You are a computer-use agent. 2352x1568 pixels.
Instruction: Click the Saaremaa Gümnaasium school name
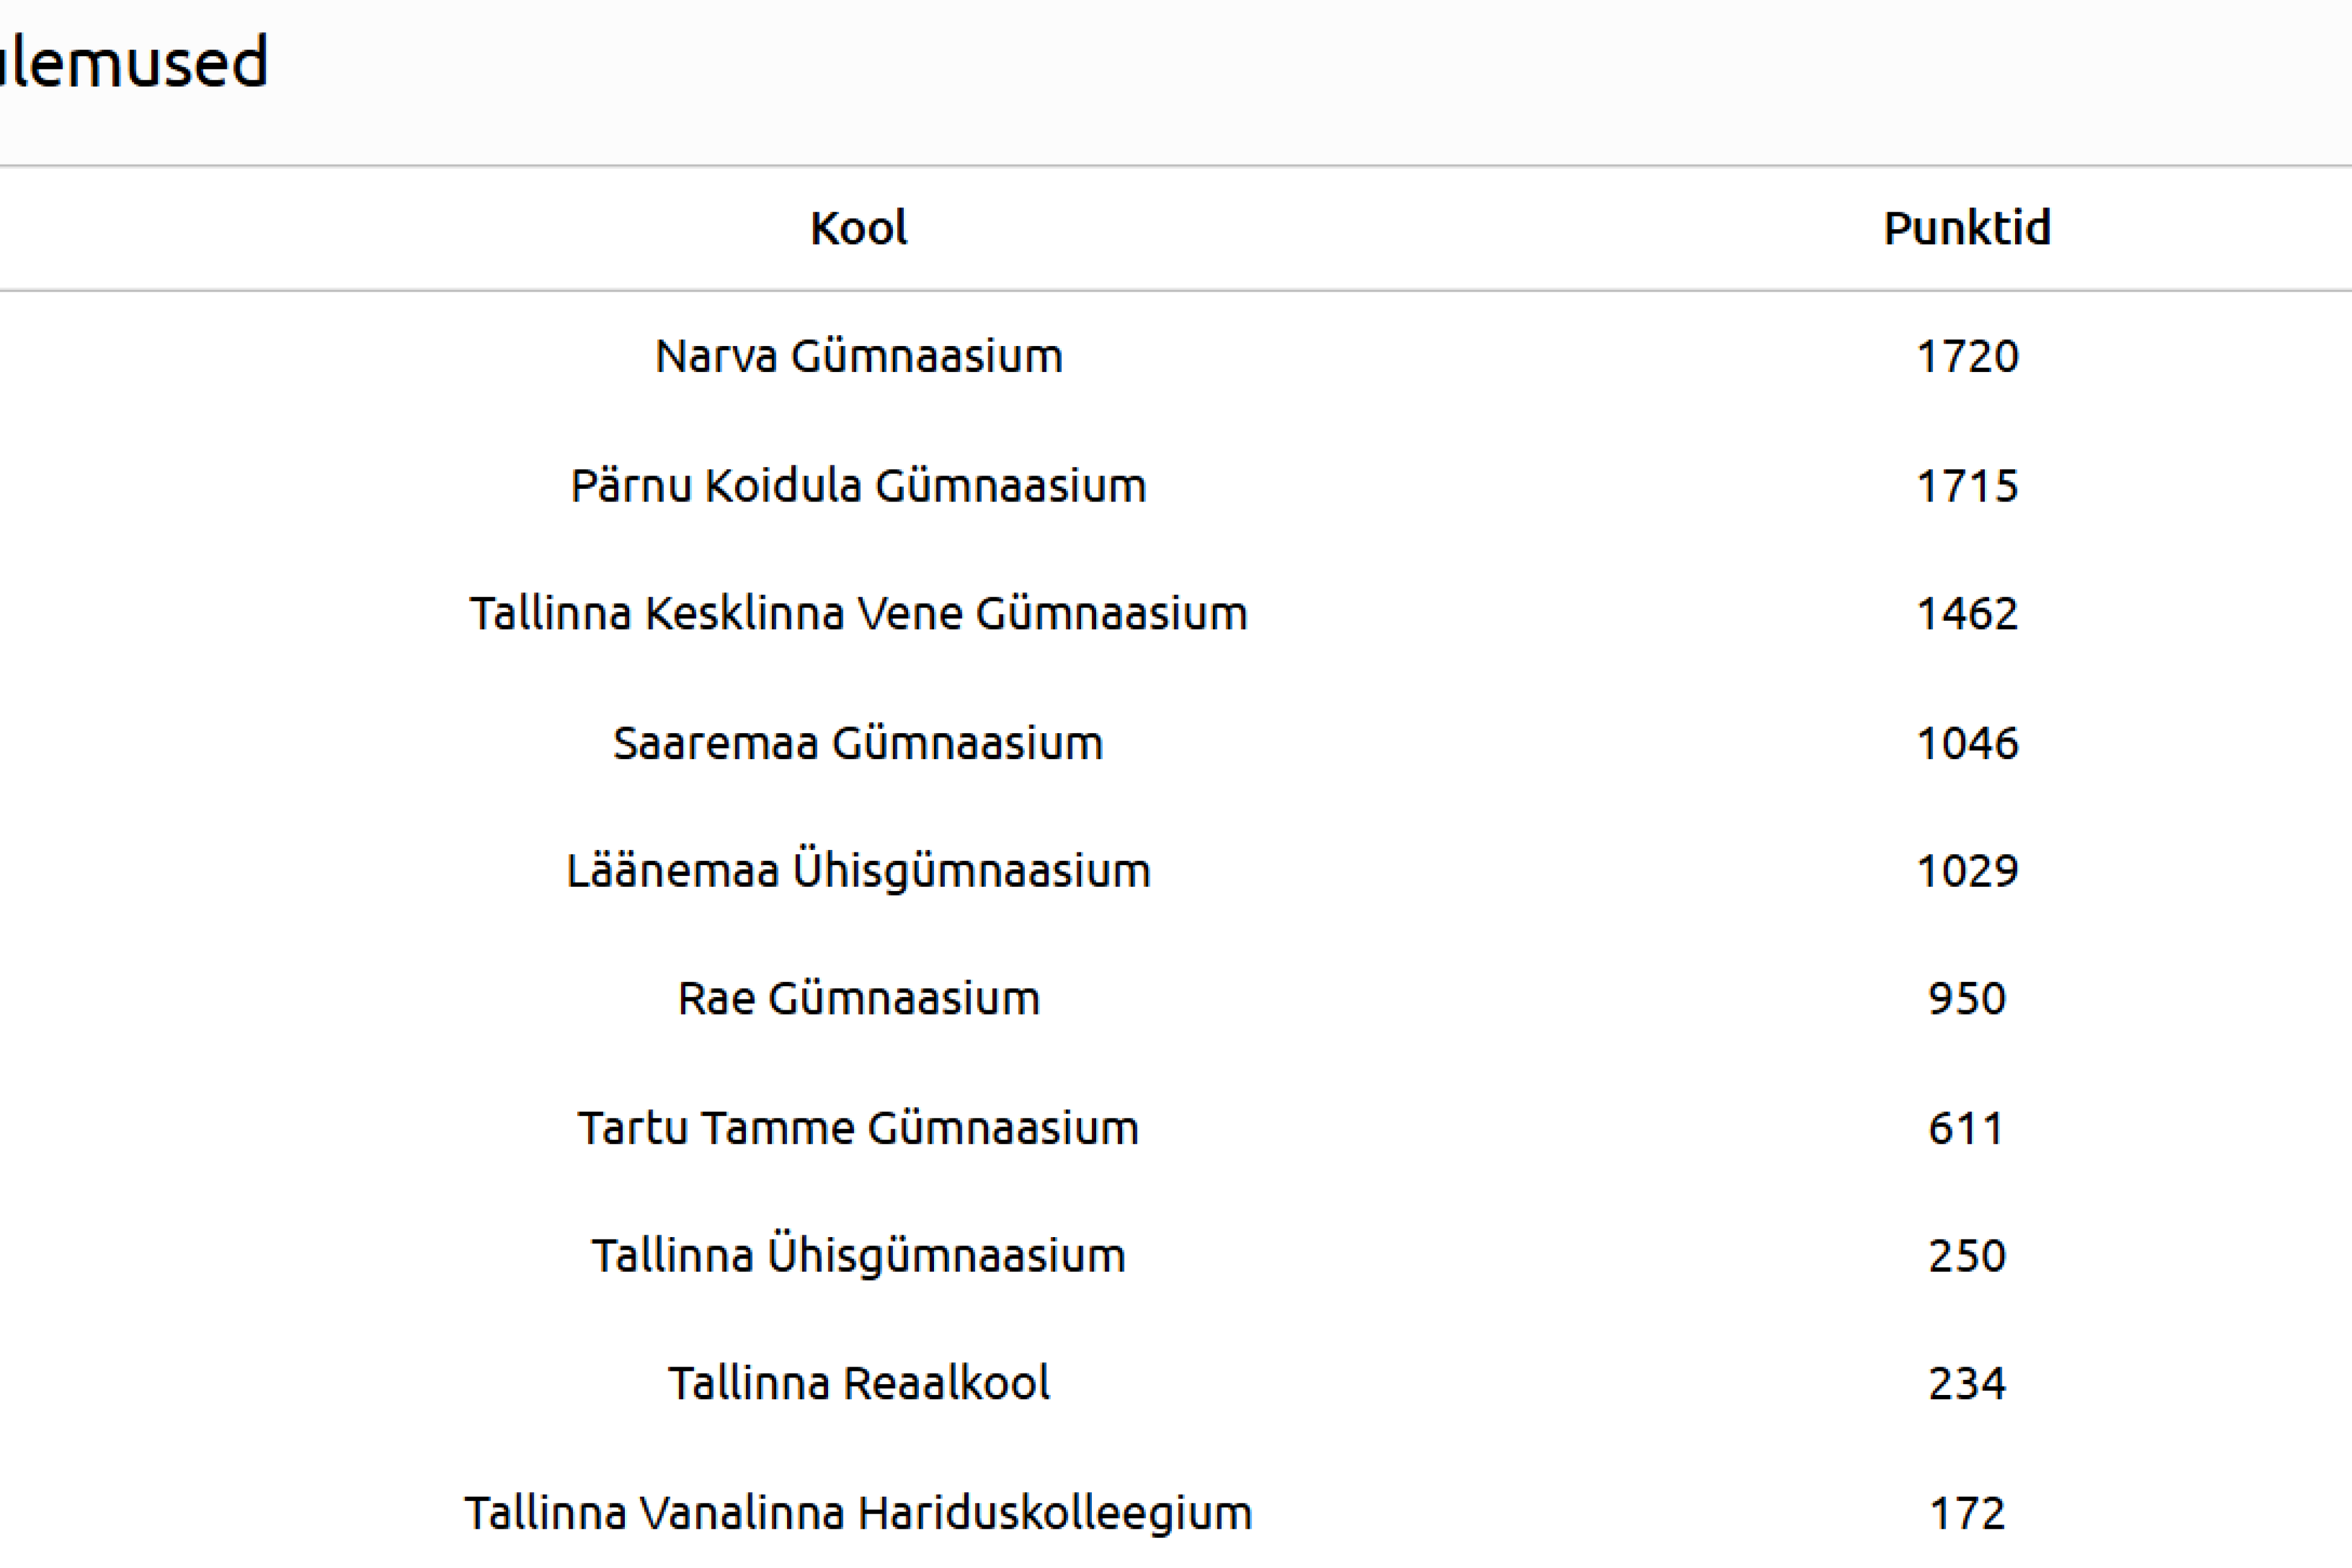pos(858,743)
